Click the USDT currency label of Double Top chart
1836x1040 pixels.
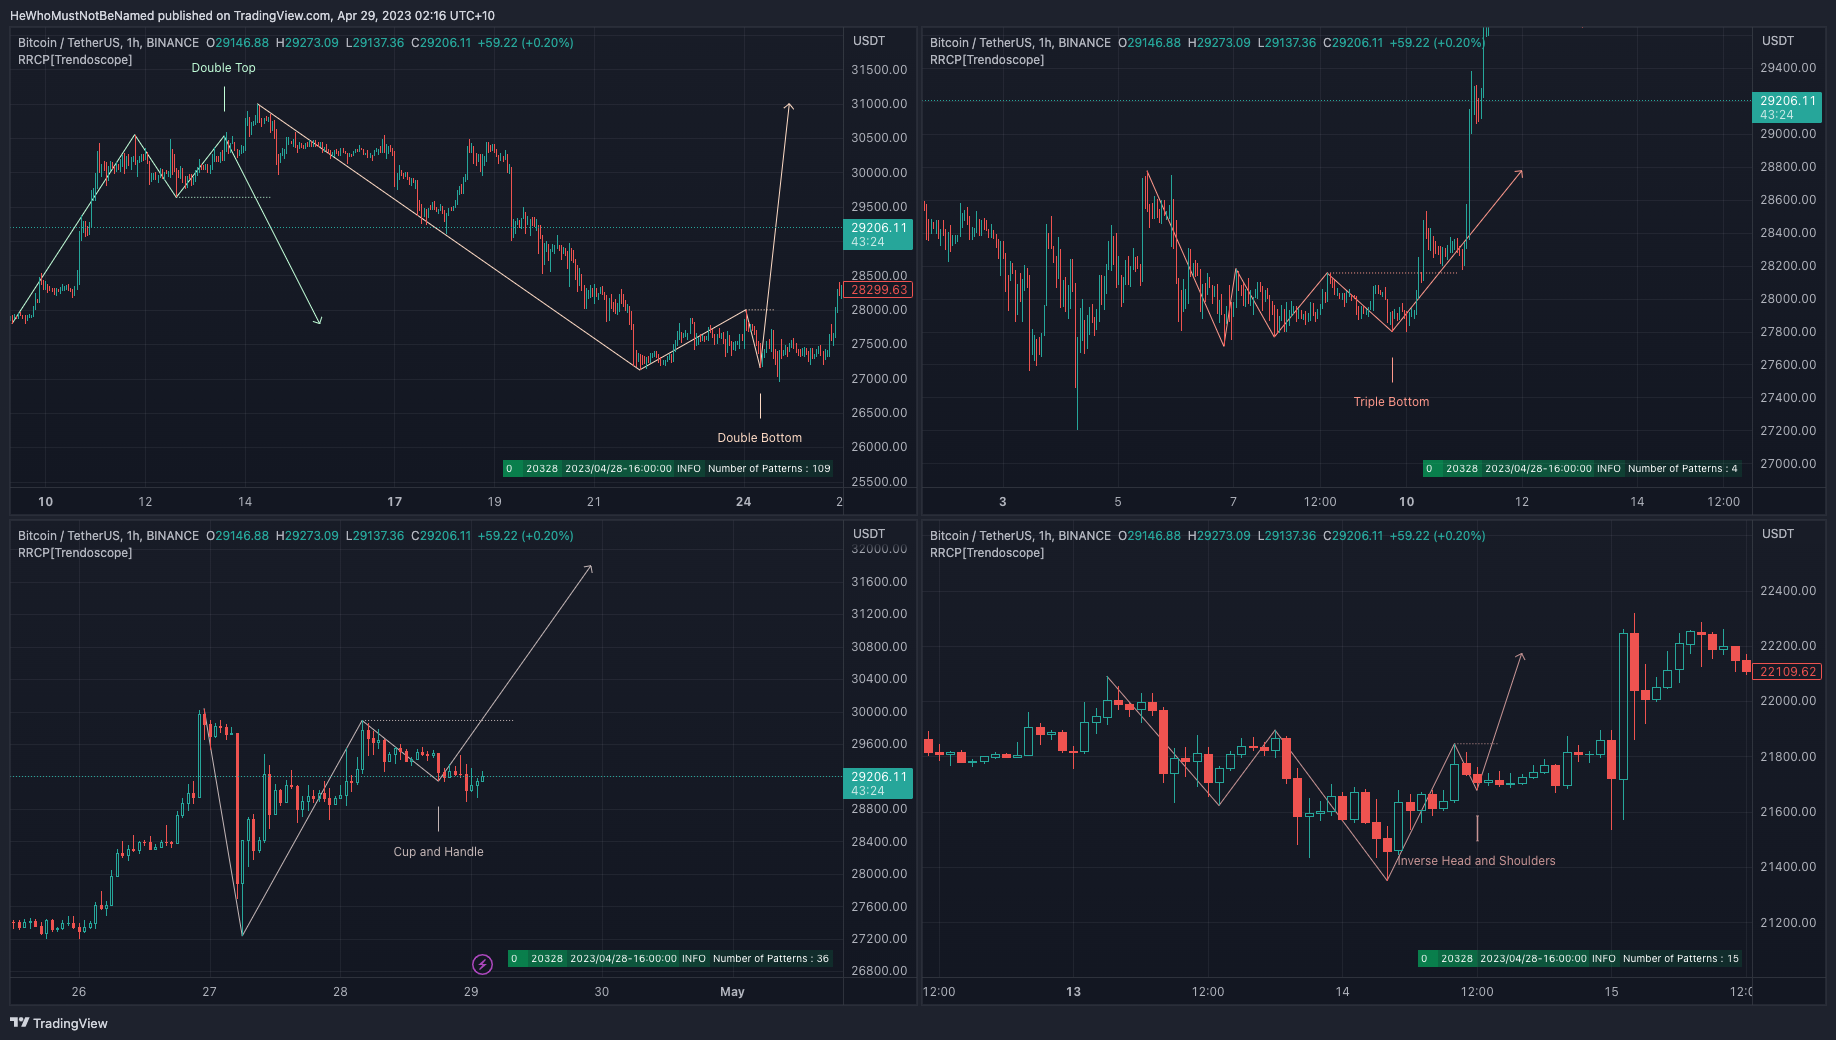coord(869,41)
